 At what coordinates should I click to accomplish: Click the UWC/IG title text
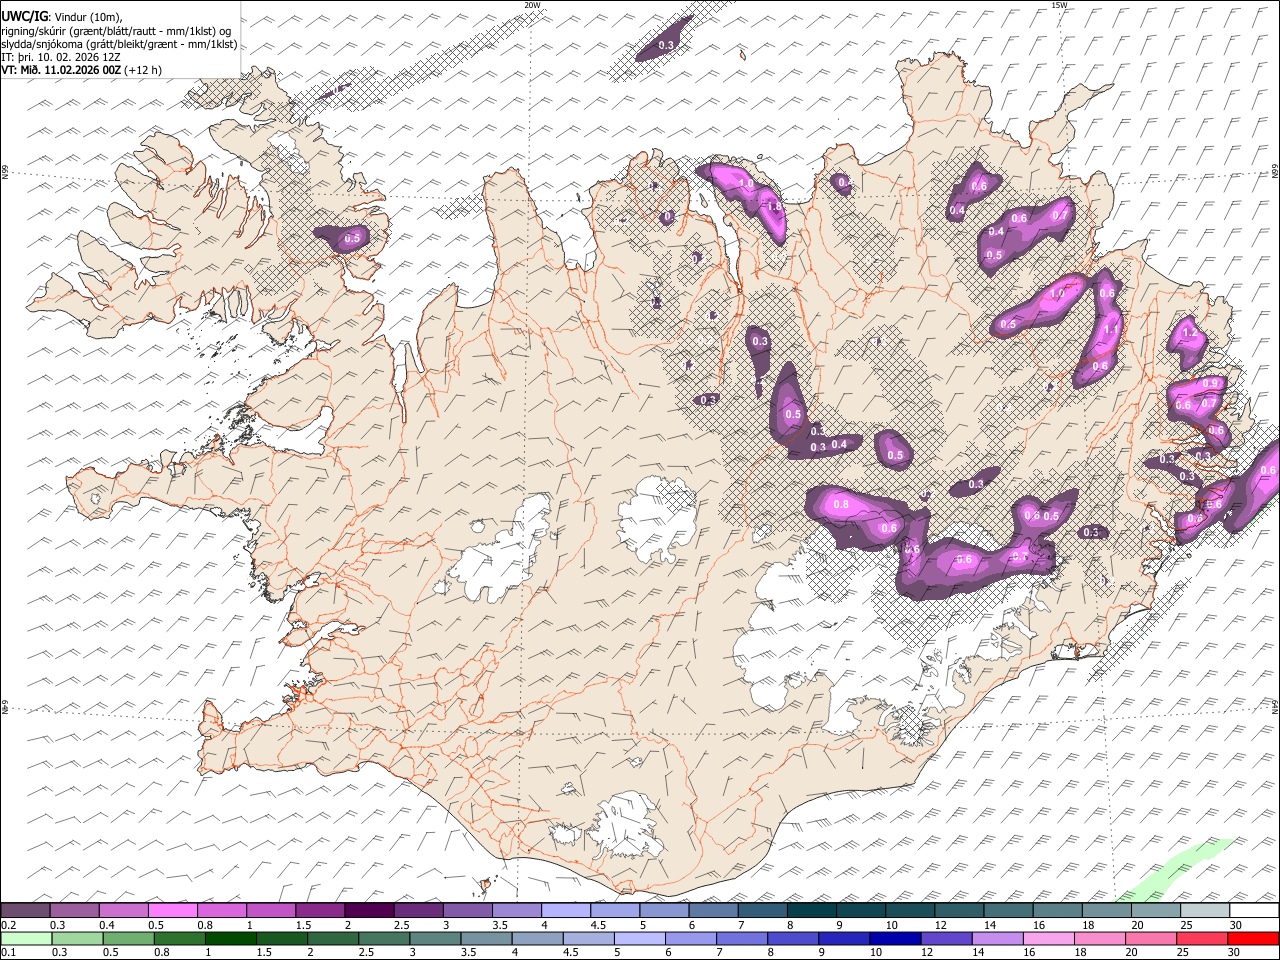pos(23,17)
